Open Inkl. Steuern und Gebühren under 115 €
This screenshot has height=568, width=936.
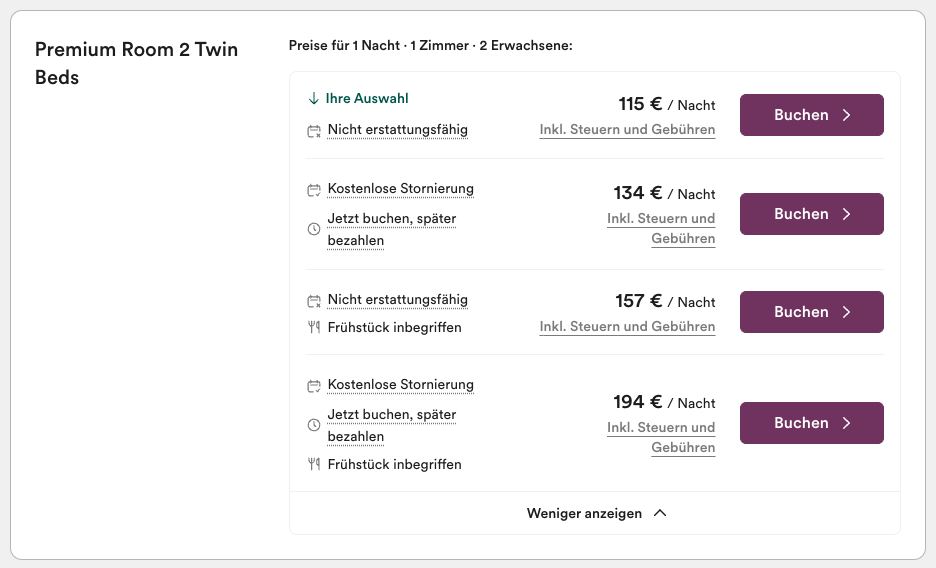(x=627, y=129)
